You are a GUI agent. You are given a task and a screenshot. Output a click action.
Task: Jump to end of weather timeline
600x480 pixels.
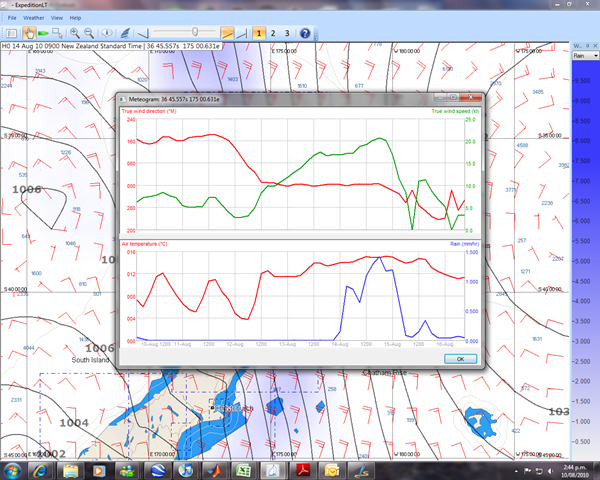[x=242, y=33]
